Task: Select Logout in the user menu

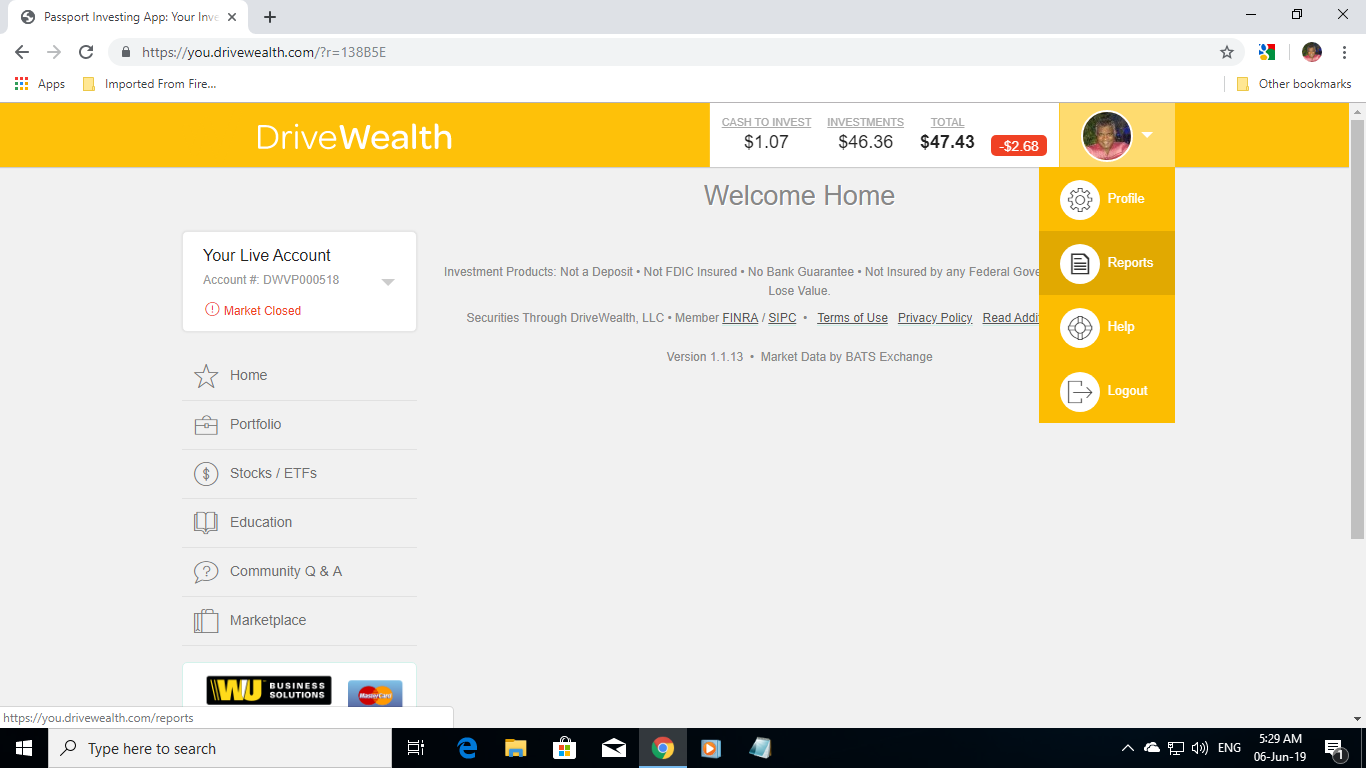Action: pos(1107,391)
